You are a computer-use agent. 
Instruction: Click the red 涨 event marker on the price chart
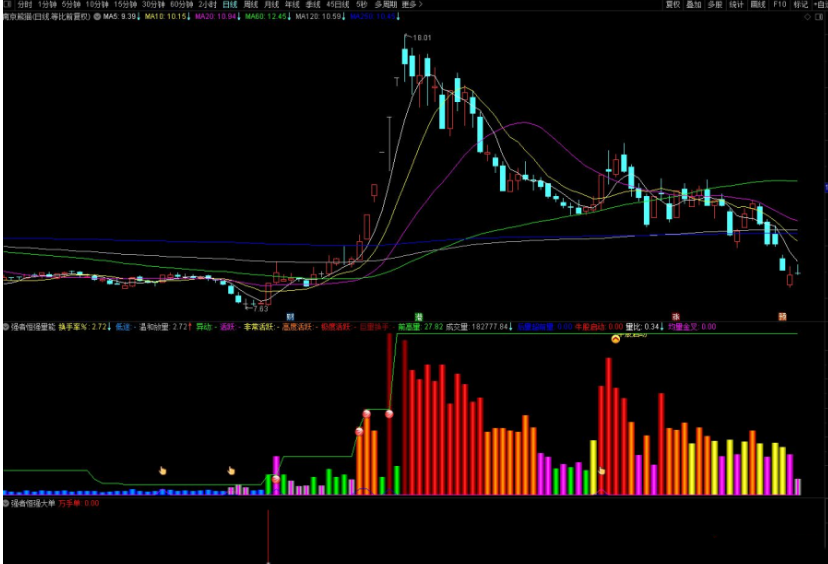pyautogui.click(x=675, y=317)
